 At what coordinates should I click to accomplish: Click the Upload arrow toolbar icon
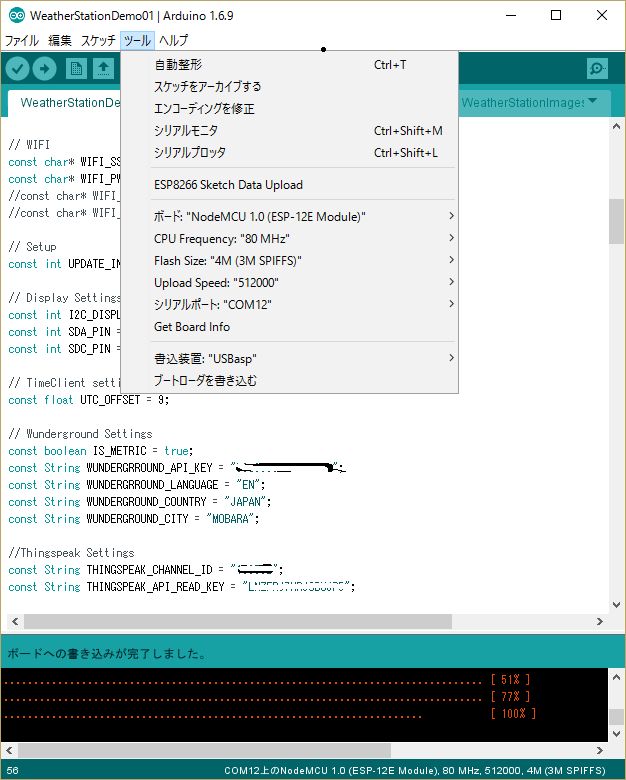(45, 68)
